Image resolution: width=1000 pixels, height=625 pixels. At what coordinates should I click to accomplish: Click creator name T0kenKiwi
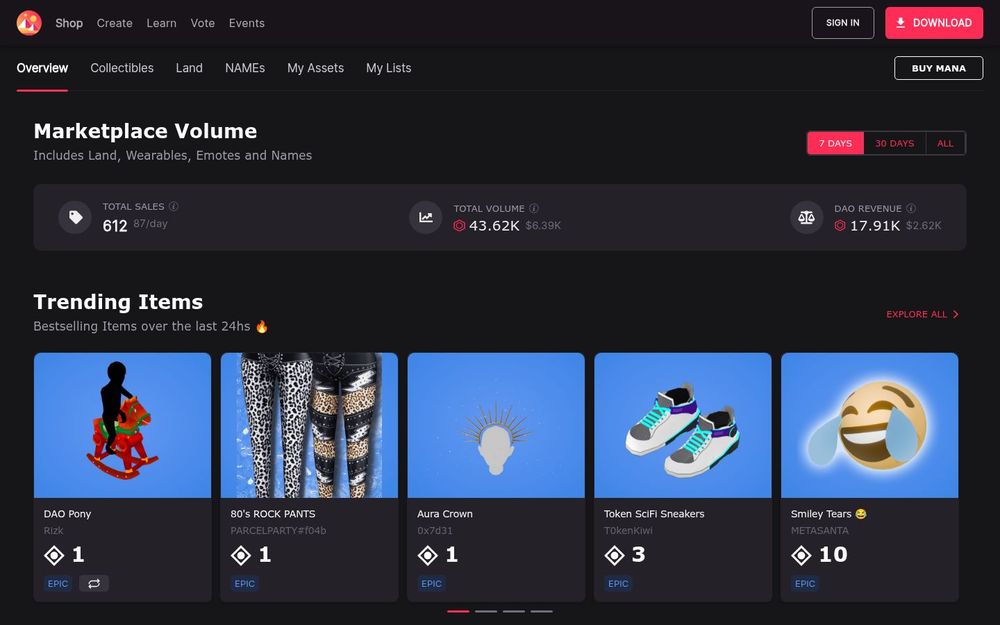628,531
